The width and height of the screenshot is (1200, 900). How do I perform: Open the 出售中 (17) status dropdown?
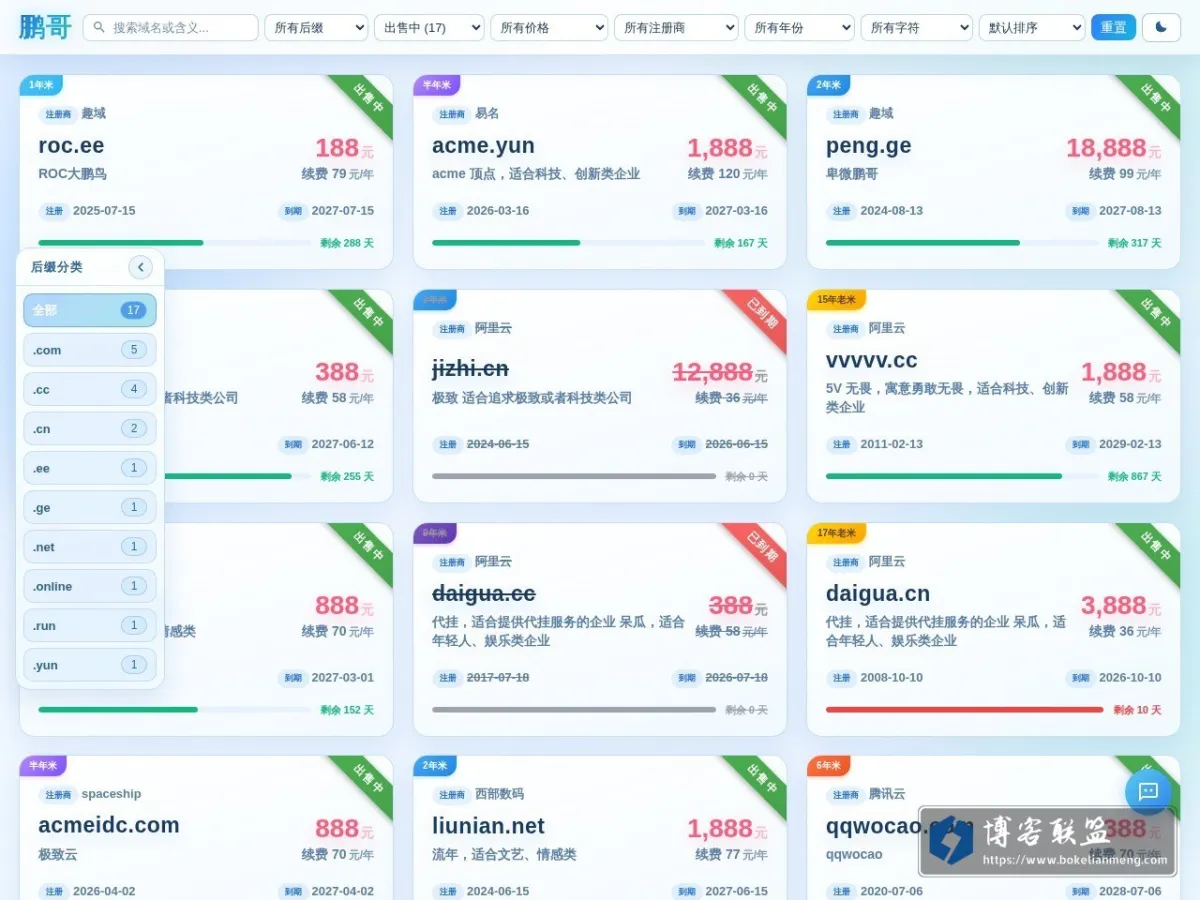click(x=429, y=27)
